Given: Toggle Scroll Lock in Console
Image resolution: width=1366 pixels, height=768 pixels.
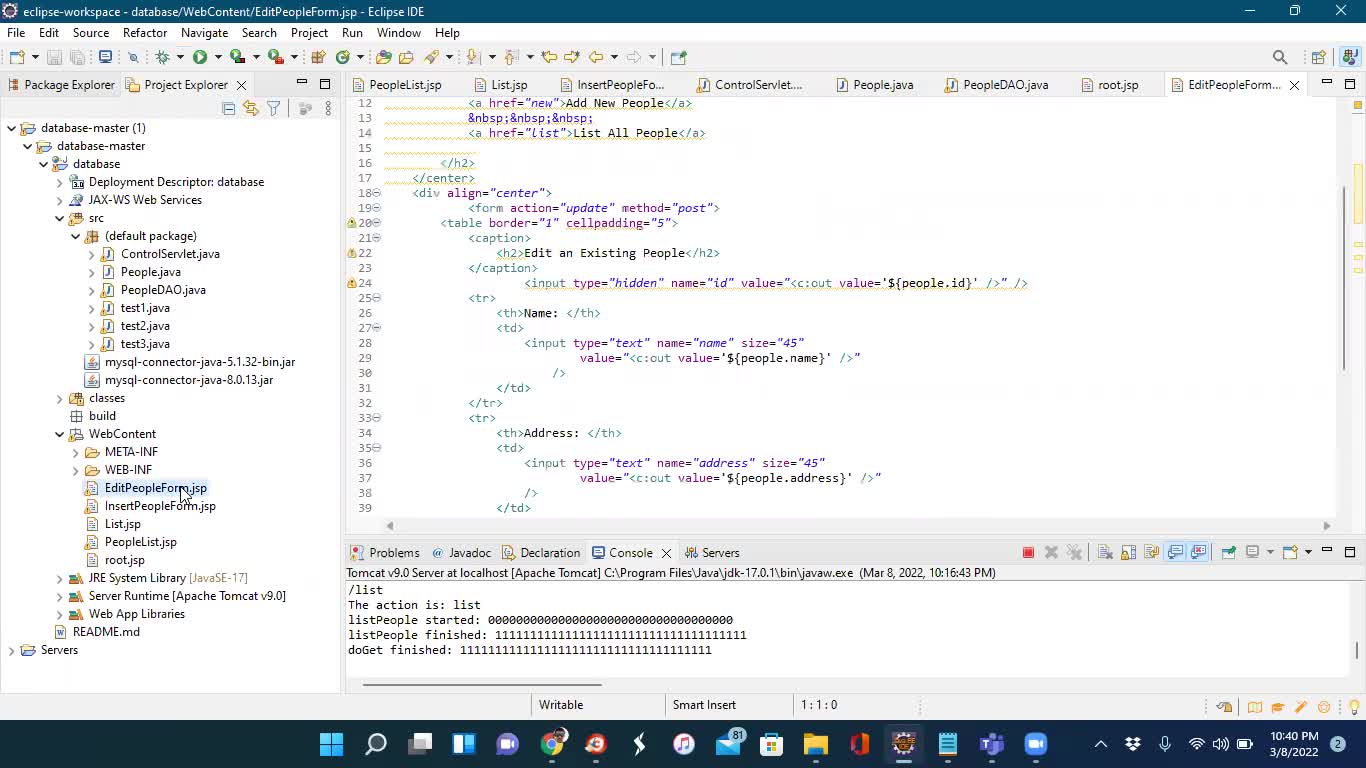Looking at the screenshot, I should tap(1128, 552).
